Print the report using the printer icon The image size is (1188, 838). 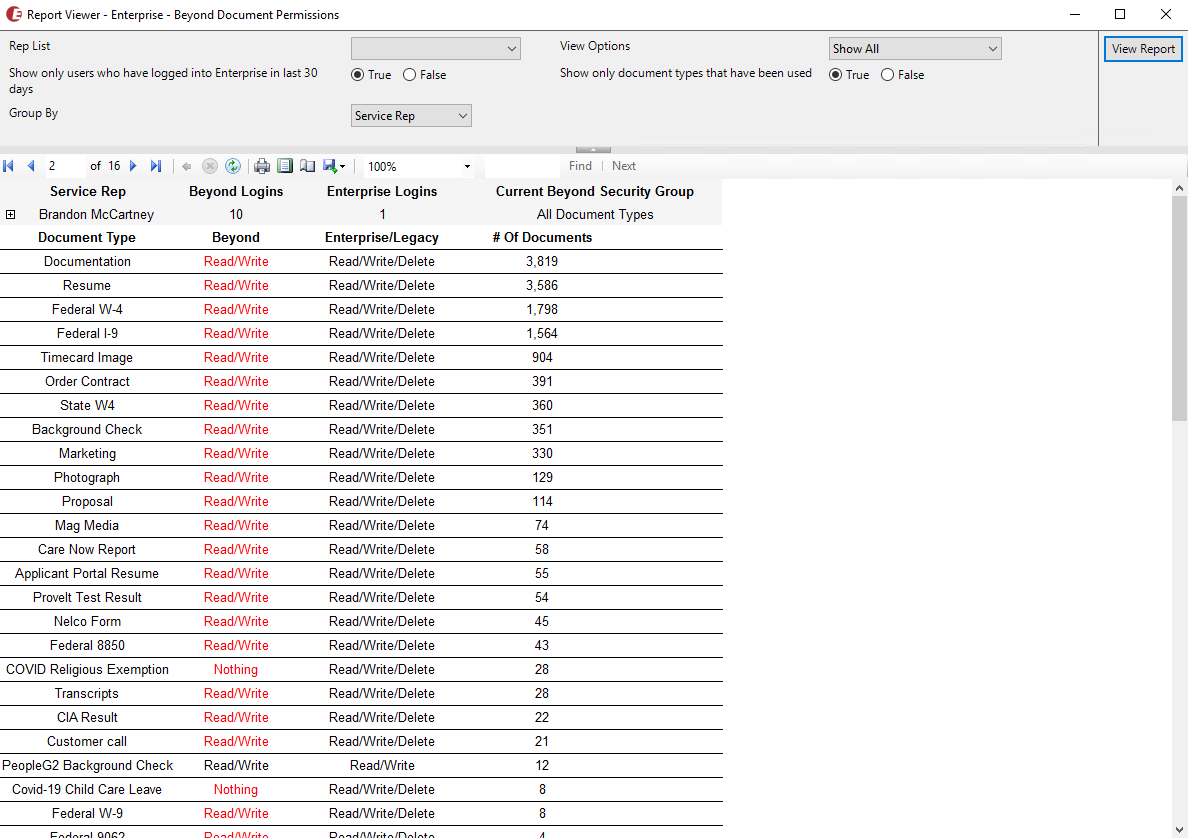tap(262, 166)
